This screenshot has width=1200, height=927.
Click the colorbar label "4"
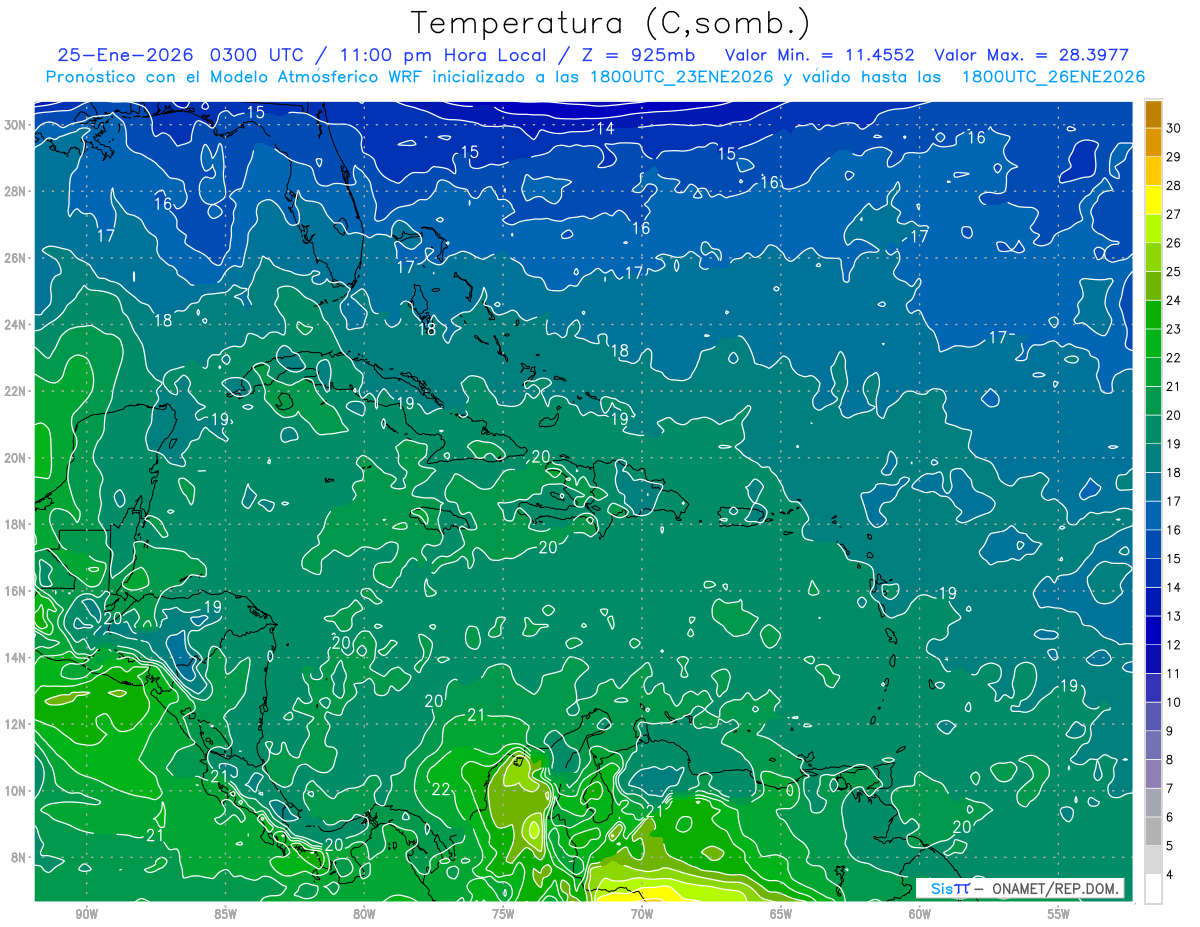[x=1171, y=875]
